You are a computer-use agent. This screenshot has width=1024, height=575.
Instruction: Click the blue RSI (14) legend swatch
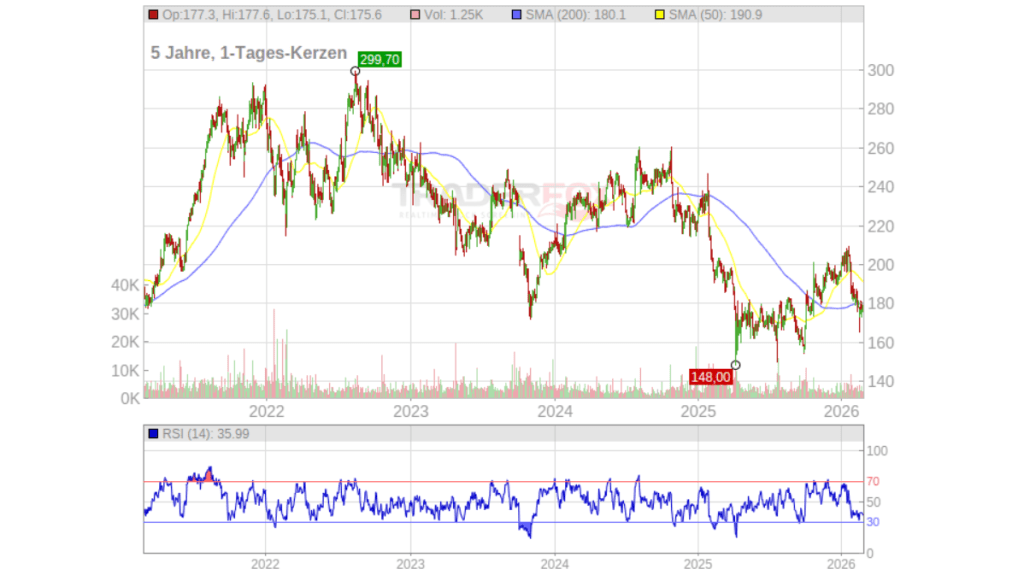[152, 433]
